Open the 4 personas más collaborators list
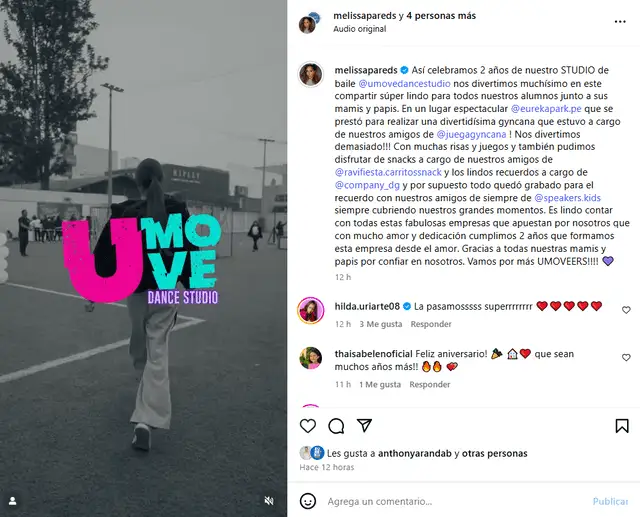This screenshot has width=640, height=517. (x=441, y=16)
